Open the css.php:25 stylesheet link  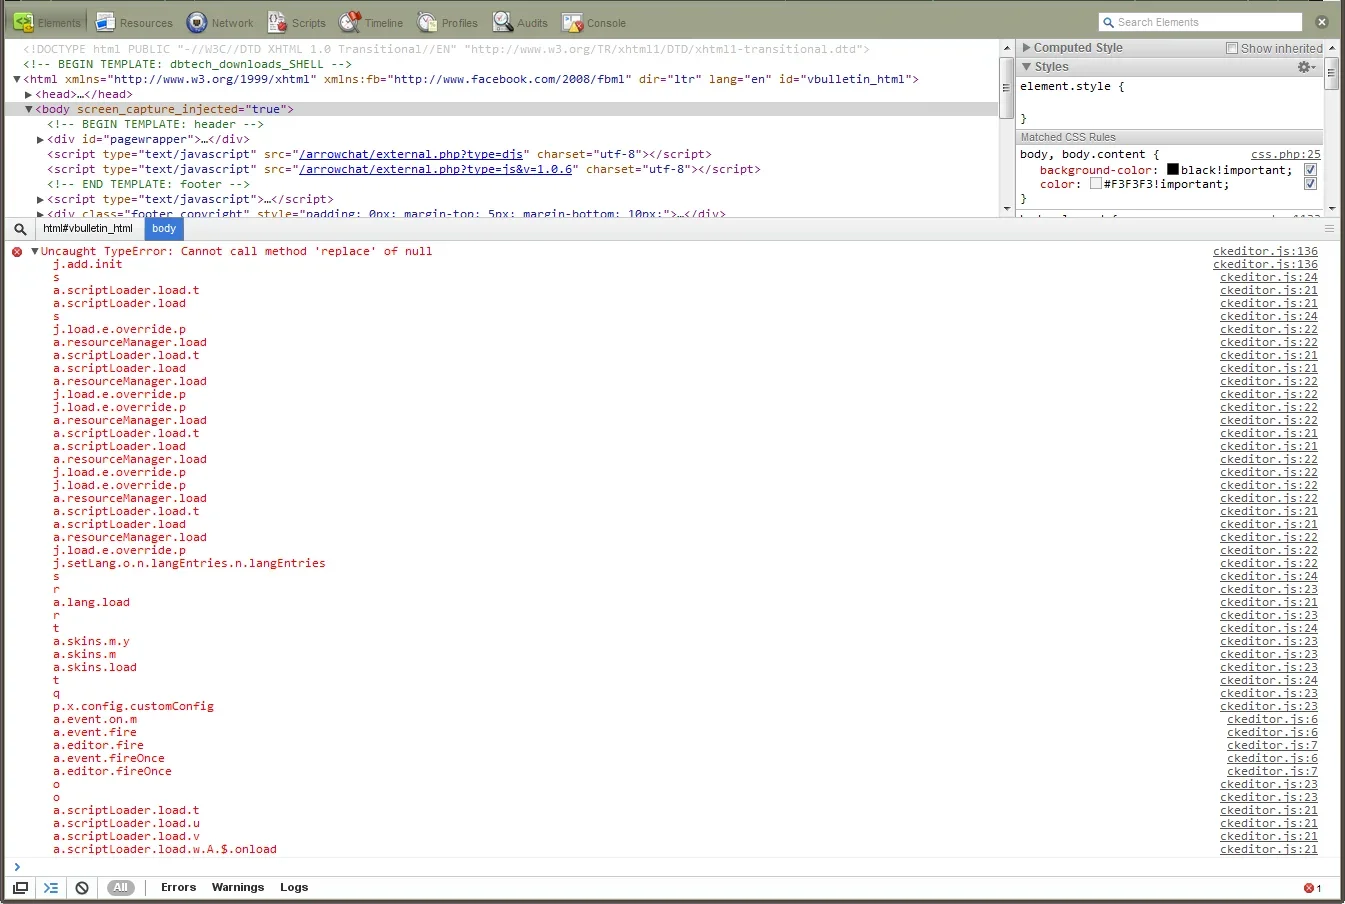tap(1286, 154)
